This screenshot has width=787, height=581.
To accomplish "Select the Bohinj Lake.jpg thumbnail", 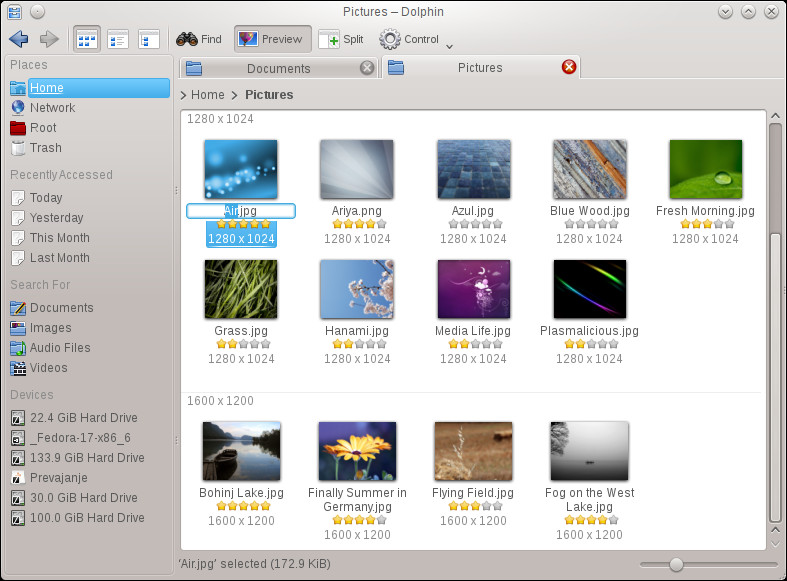I will pyautogui.click(x=241, y=451).
